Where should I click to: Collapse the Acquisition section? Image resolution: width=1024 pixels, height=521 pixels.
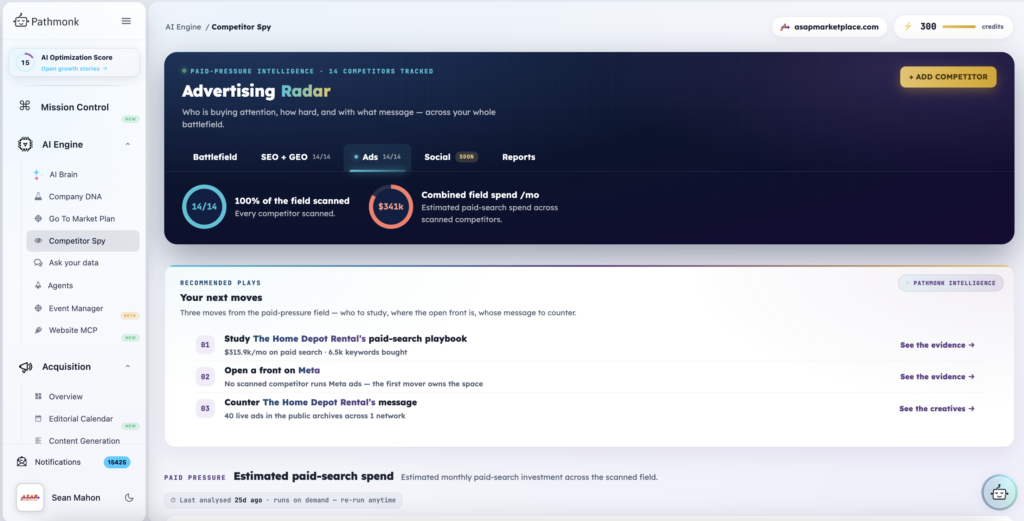coord(127,367)
